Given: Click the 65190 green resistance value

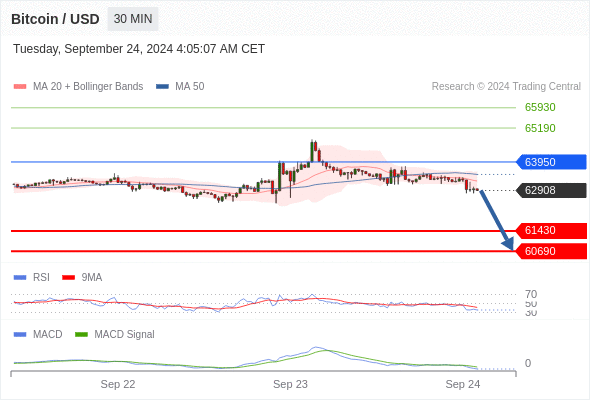Looking at the screenshot, I should coord(540,128).
